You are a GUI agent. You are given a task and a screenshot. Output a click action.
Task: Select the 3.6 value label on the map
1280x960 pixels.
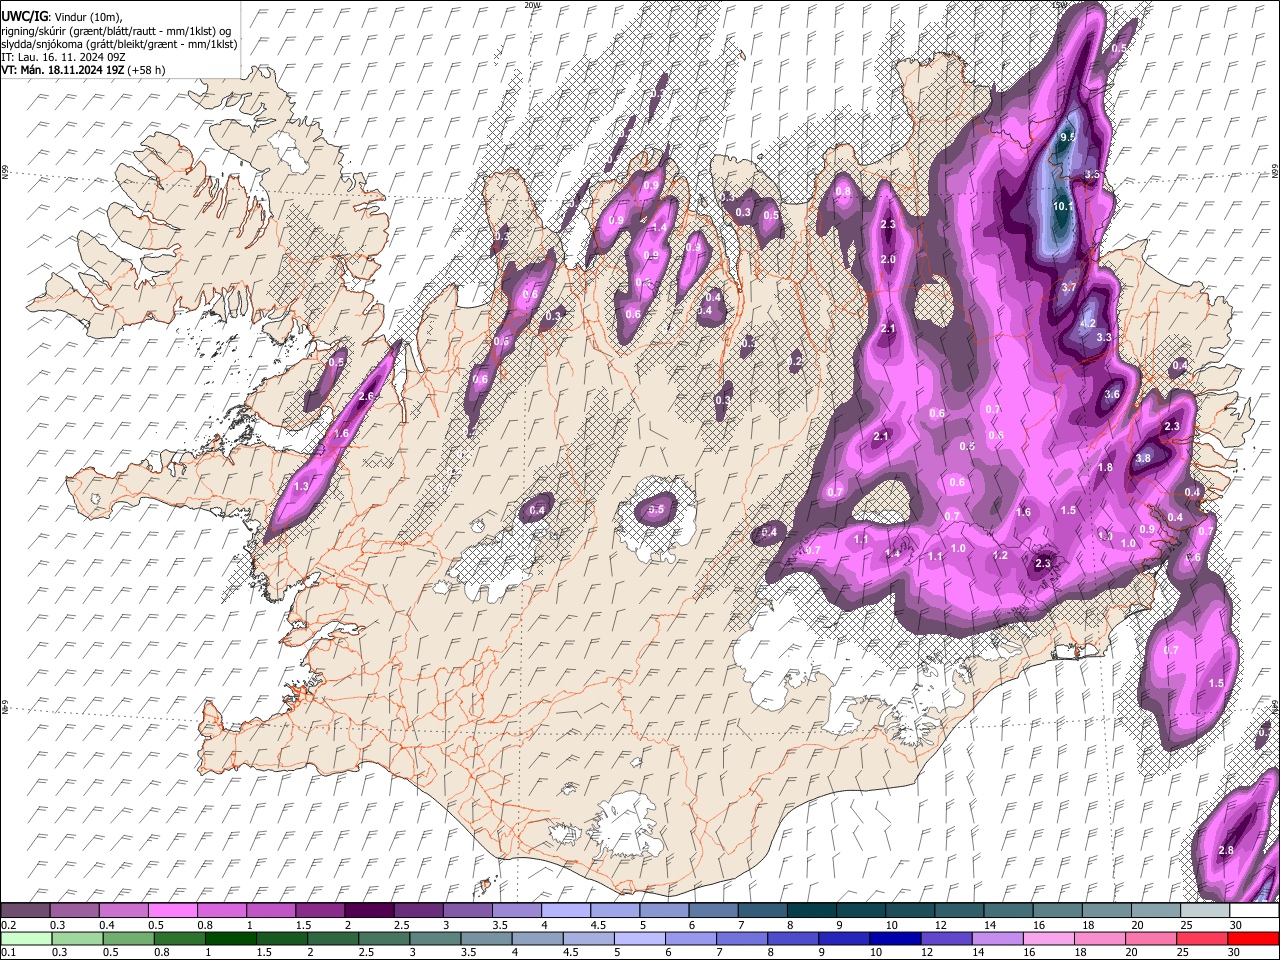point(1112,395)
